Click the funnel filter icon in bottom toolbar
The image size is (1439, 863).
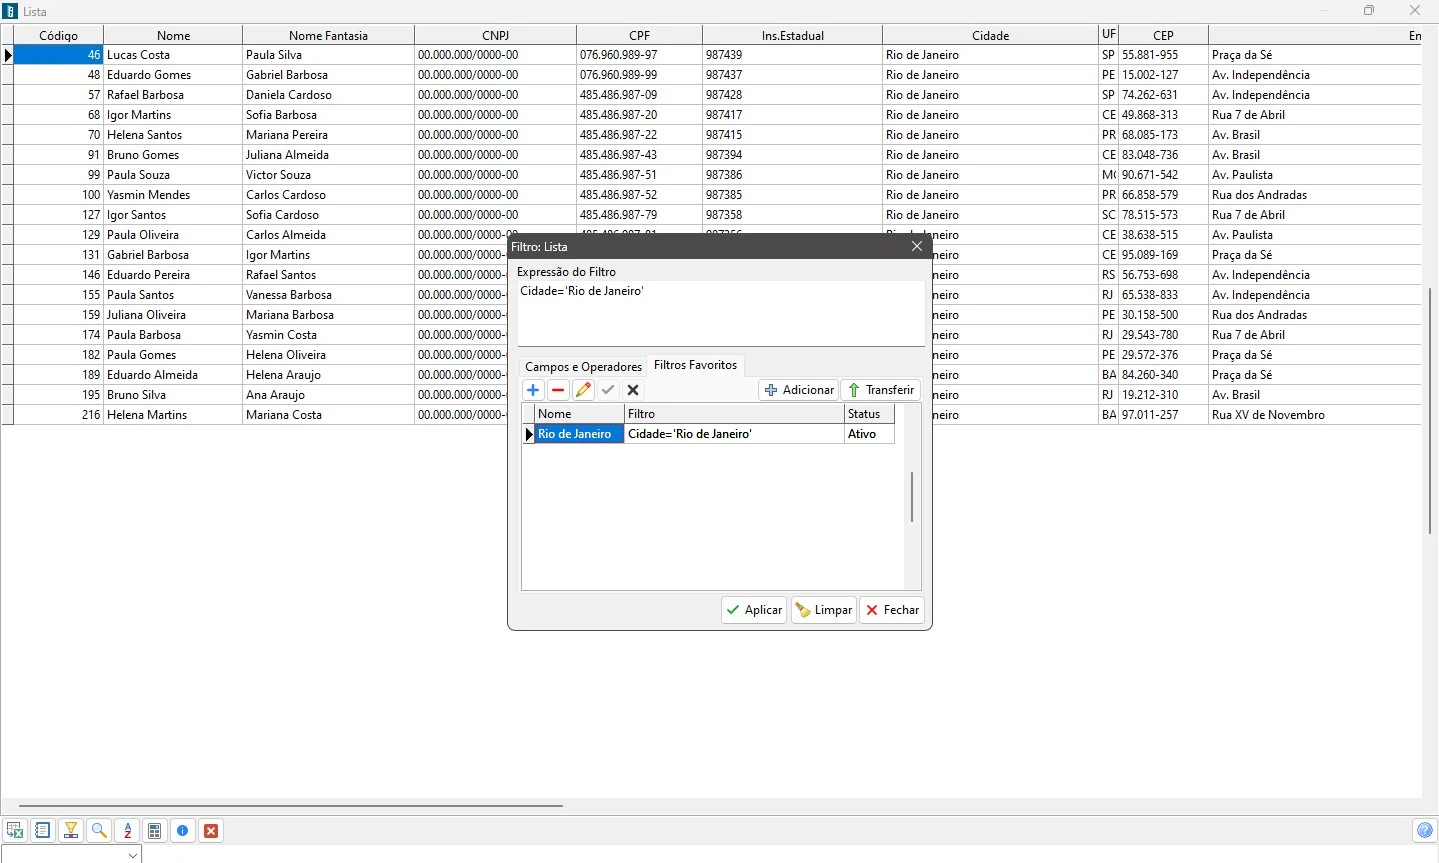[71, 831]
